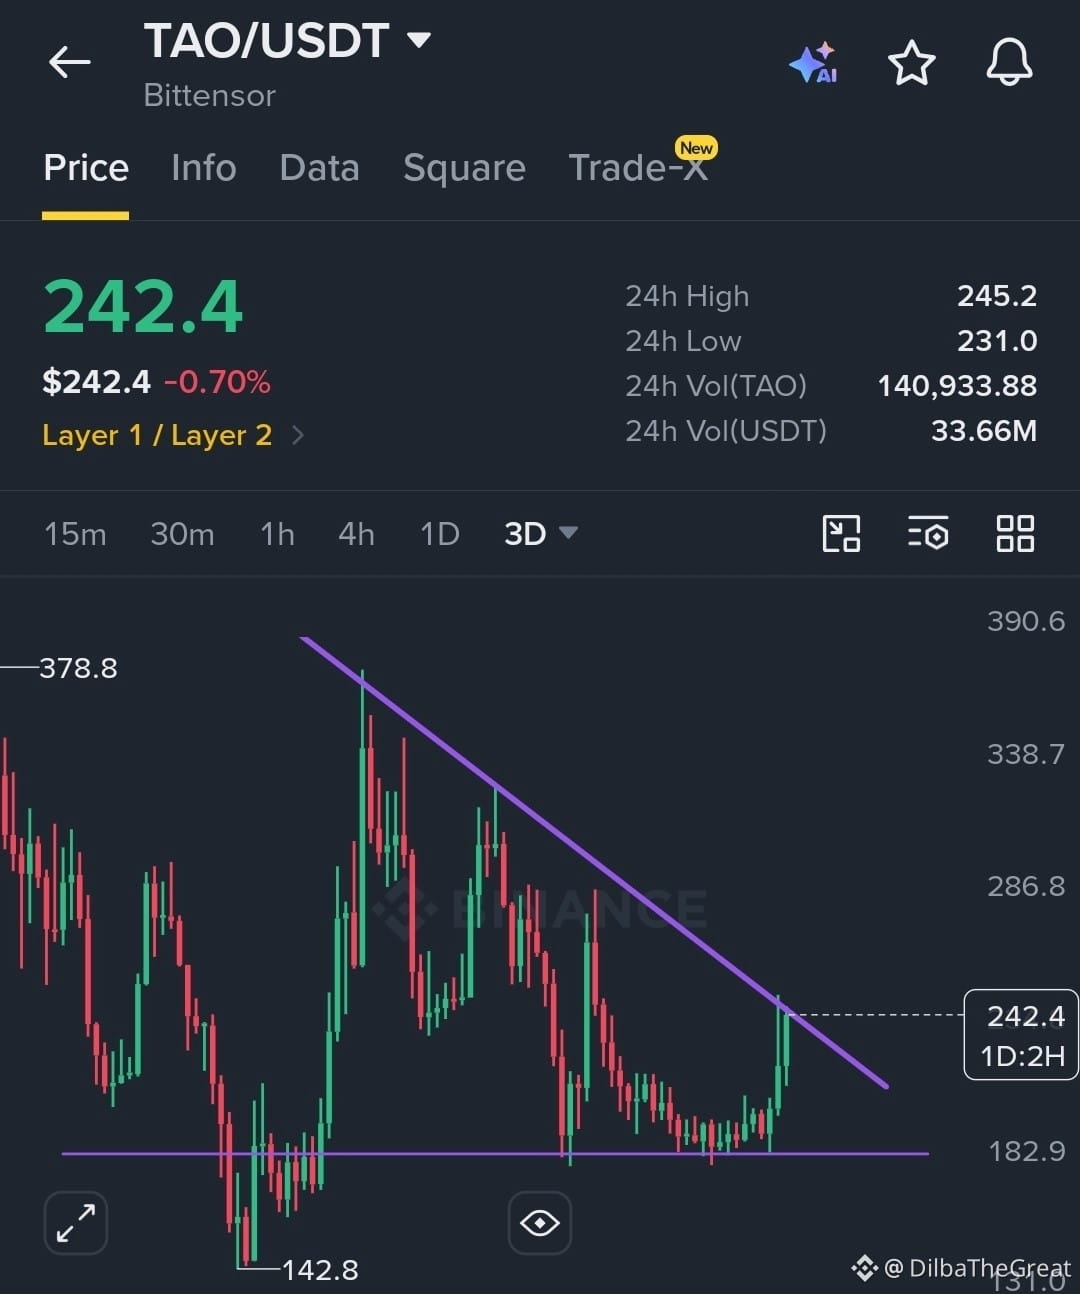The image size is (1080, 1294).
Task: Select the purple horizontal support line
Action: click(495, 1153)
